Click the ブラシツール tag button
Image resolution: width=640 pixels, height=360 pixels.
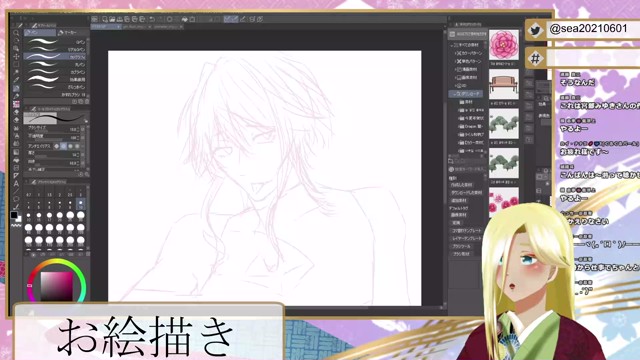[x=461, y=247]
